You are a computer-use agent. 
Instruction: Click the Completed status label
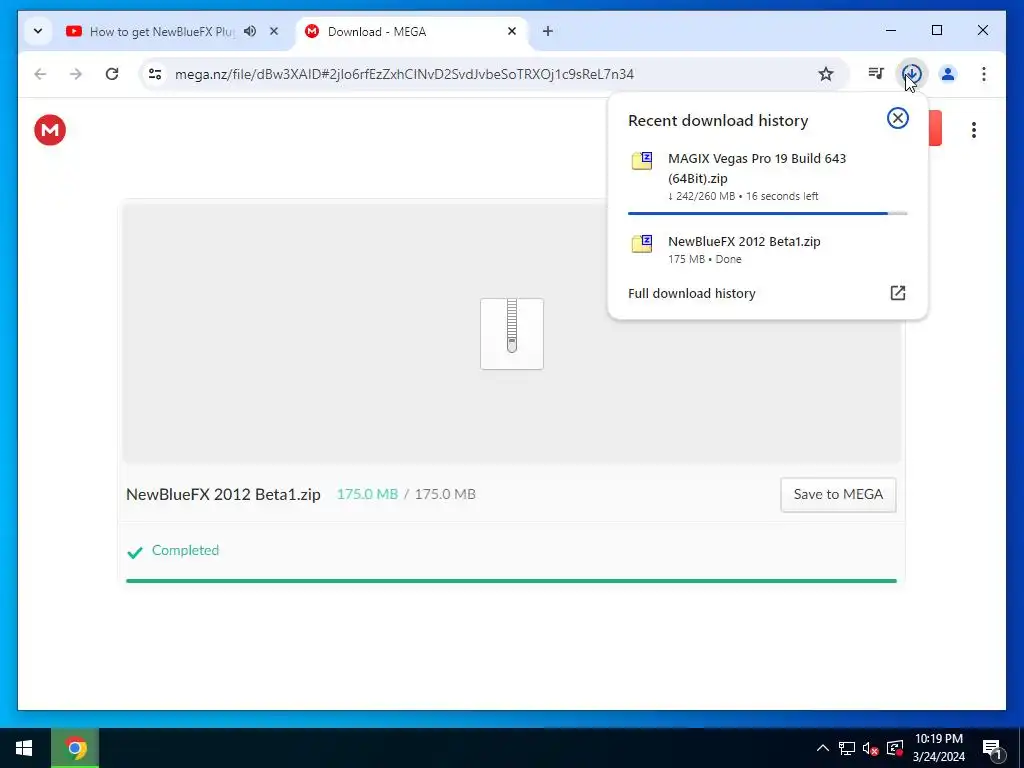pyautogui.click(x=185, y=551)
